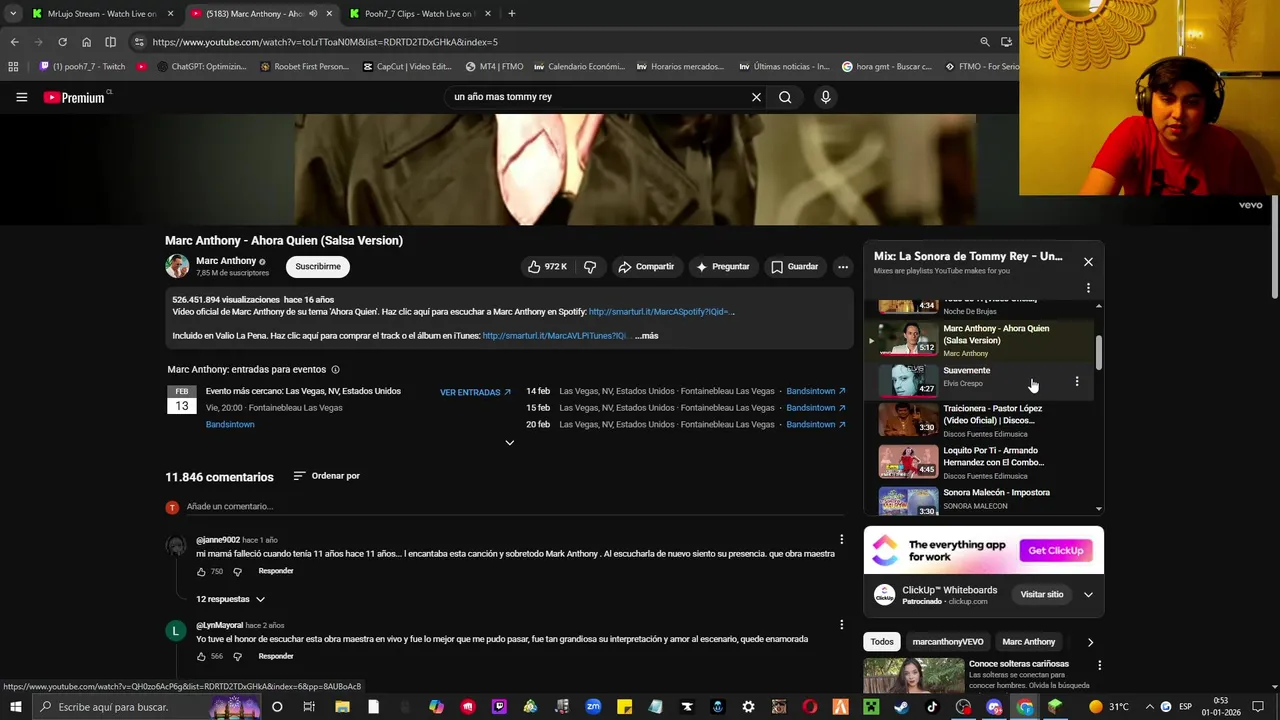Like the comment by @LynMayoral
The image size is (1280, 720).
[x=201, y=657]
